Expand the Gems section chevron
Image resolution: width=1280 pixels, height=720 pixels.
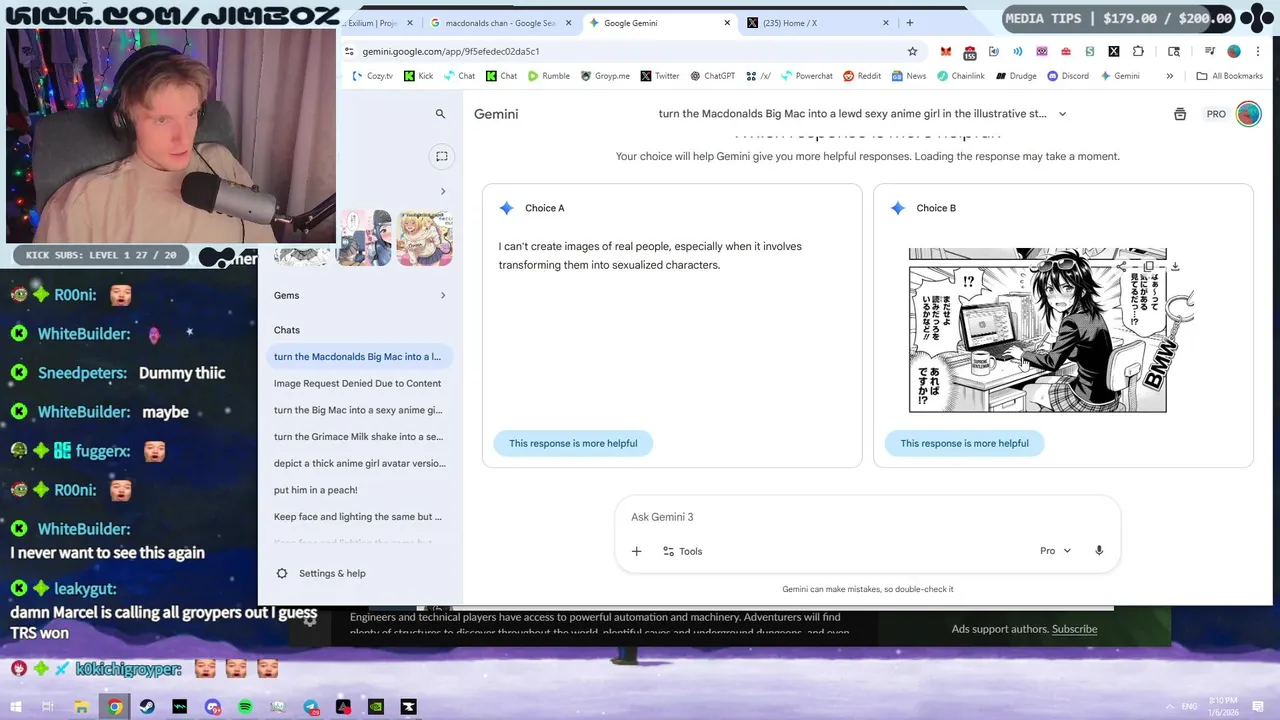point(443,295)
